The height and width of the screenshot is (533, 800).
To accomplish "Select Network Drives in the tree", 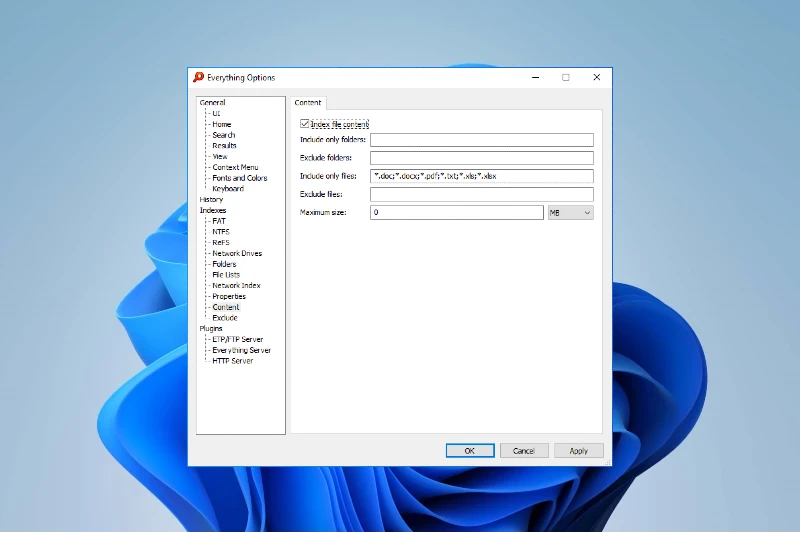I will 237,253.
